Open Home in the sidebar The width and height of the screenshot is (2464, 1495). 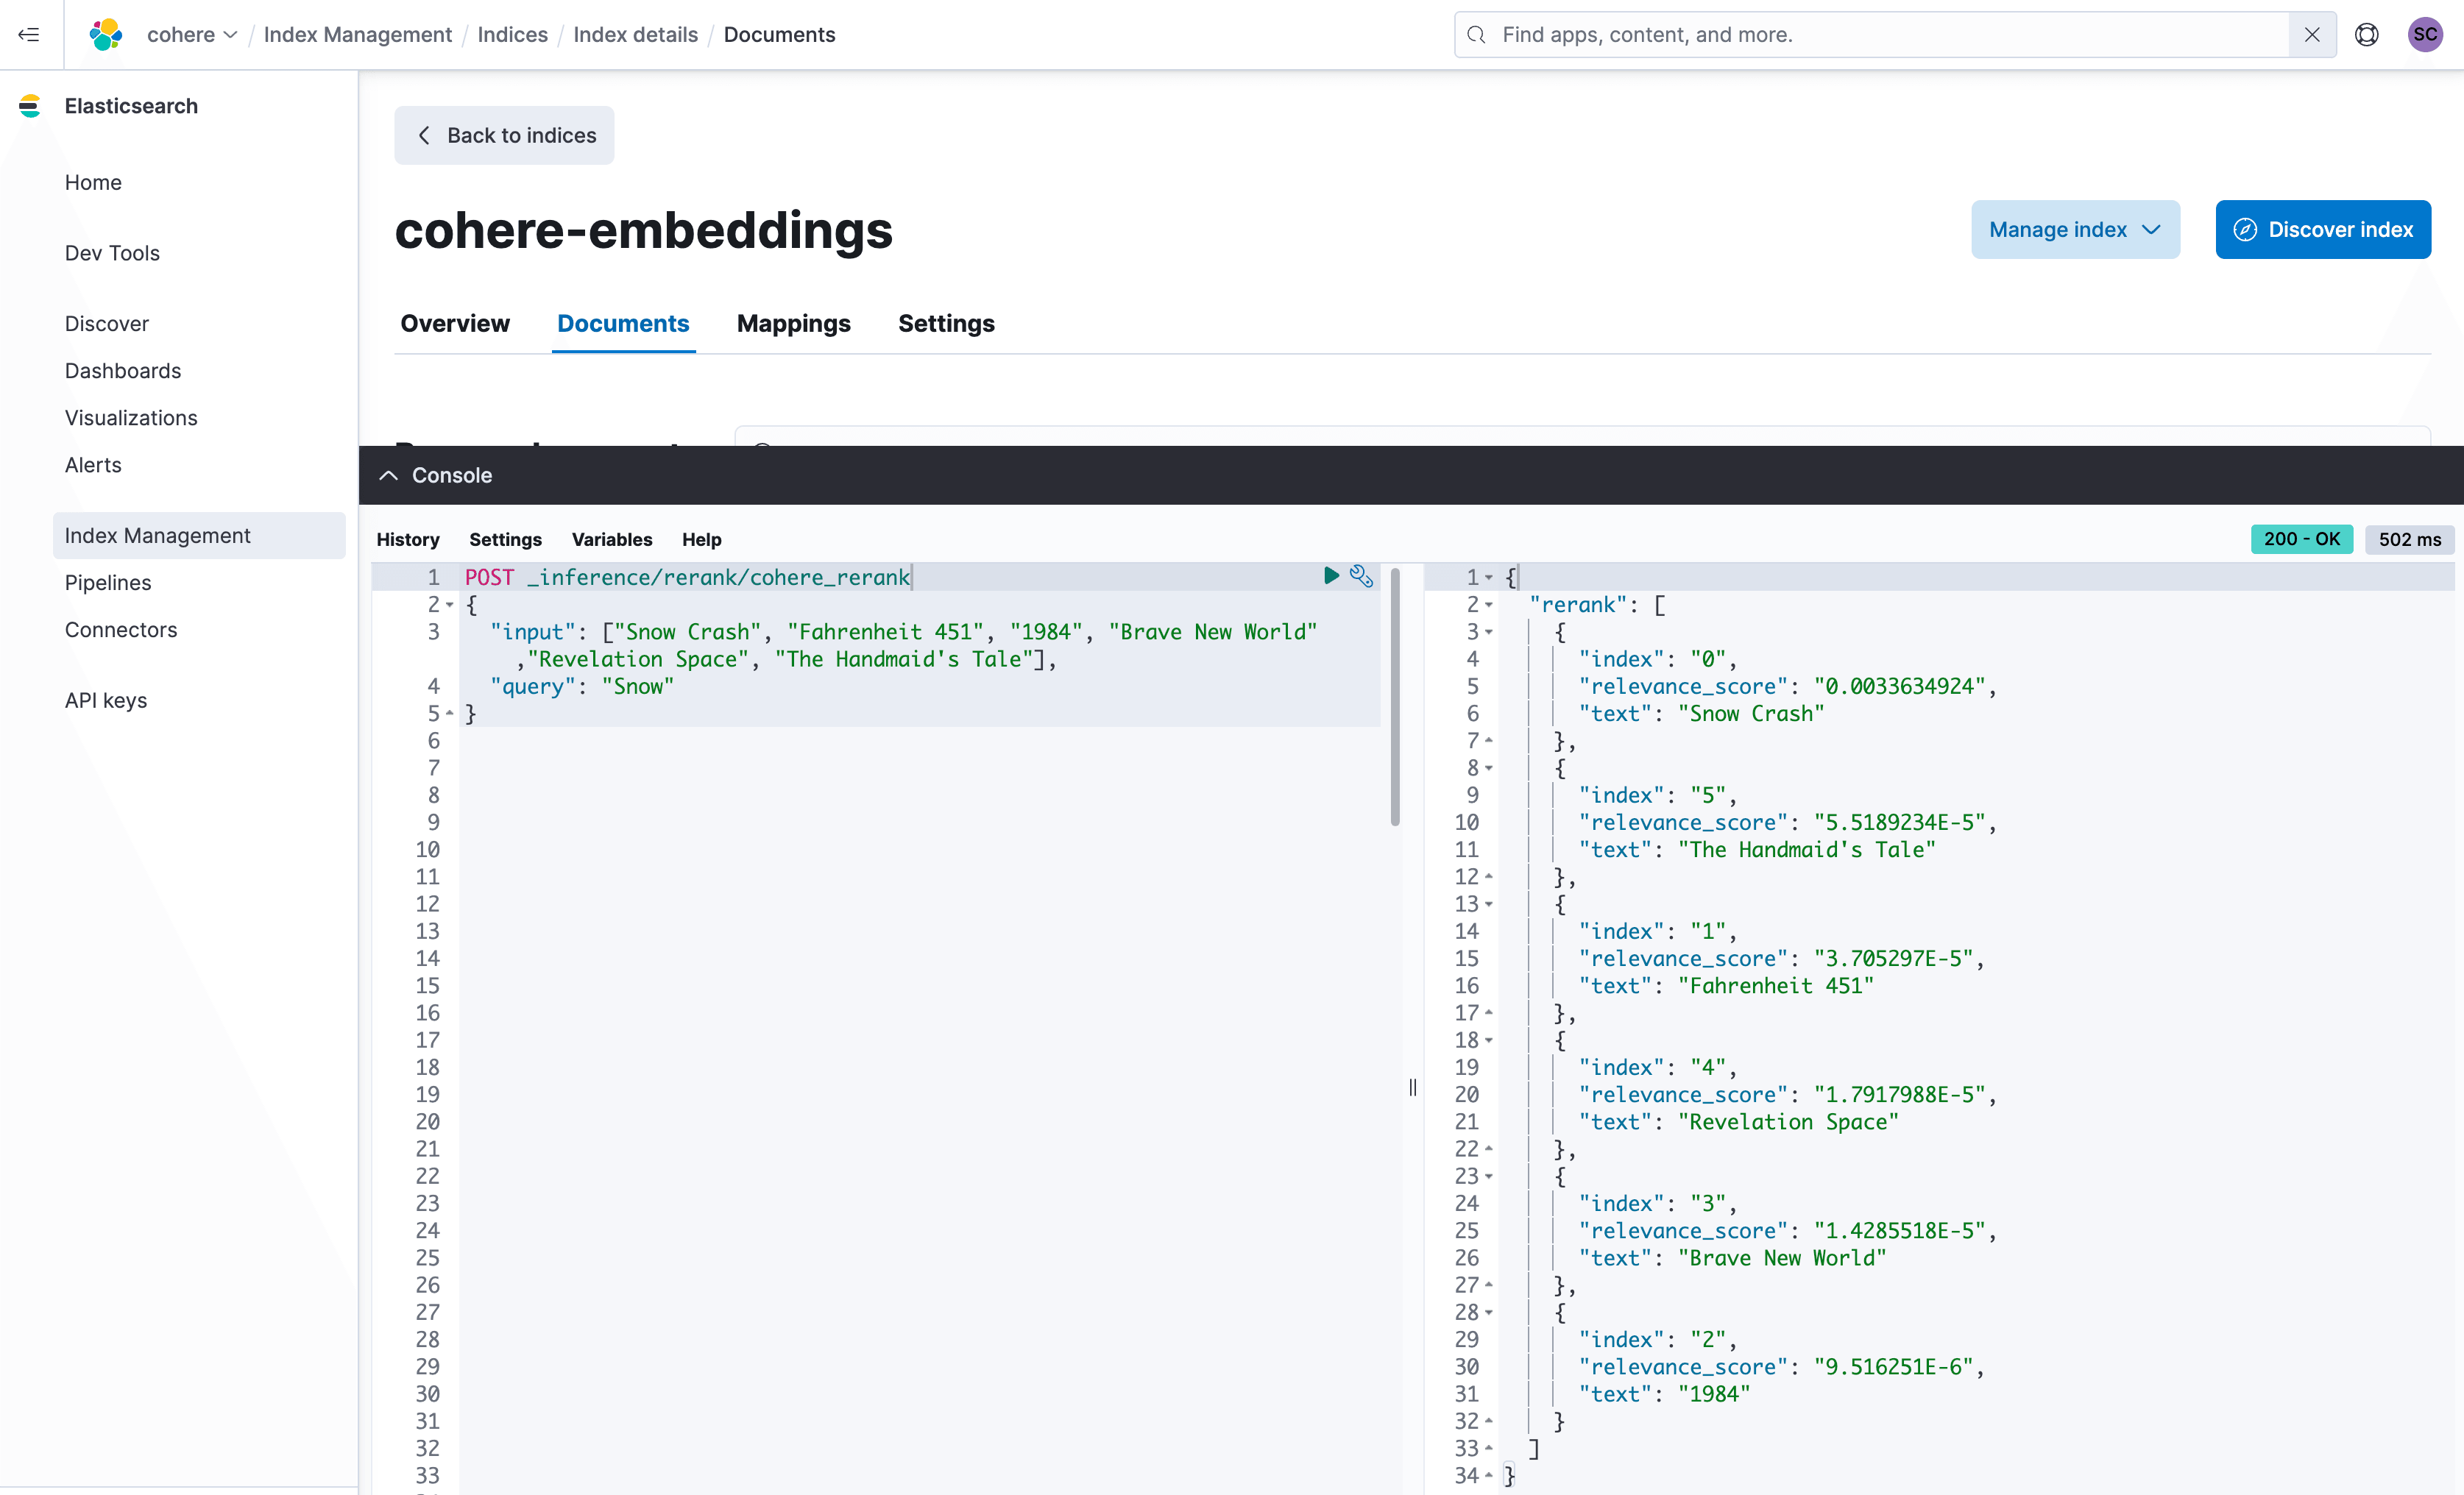point(93,182)
